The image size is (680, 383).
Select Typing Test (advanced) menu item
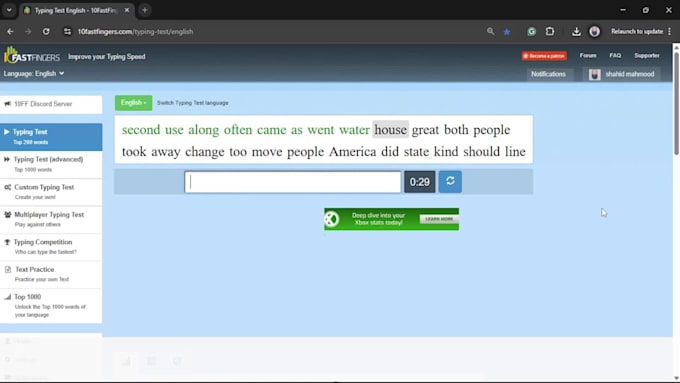click(x=51, y=164)
